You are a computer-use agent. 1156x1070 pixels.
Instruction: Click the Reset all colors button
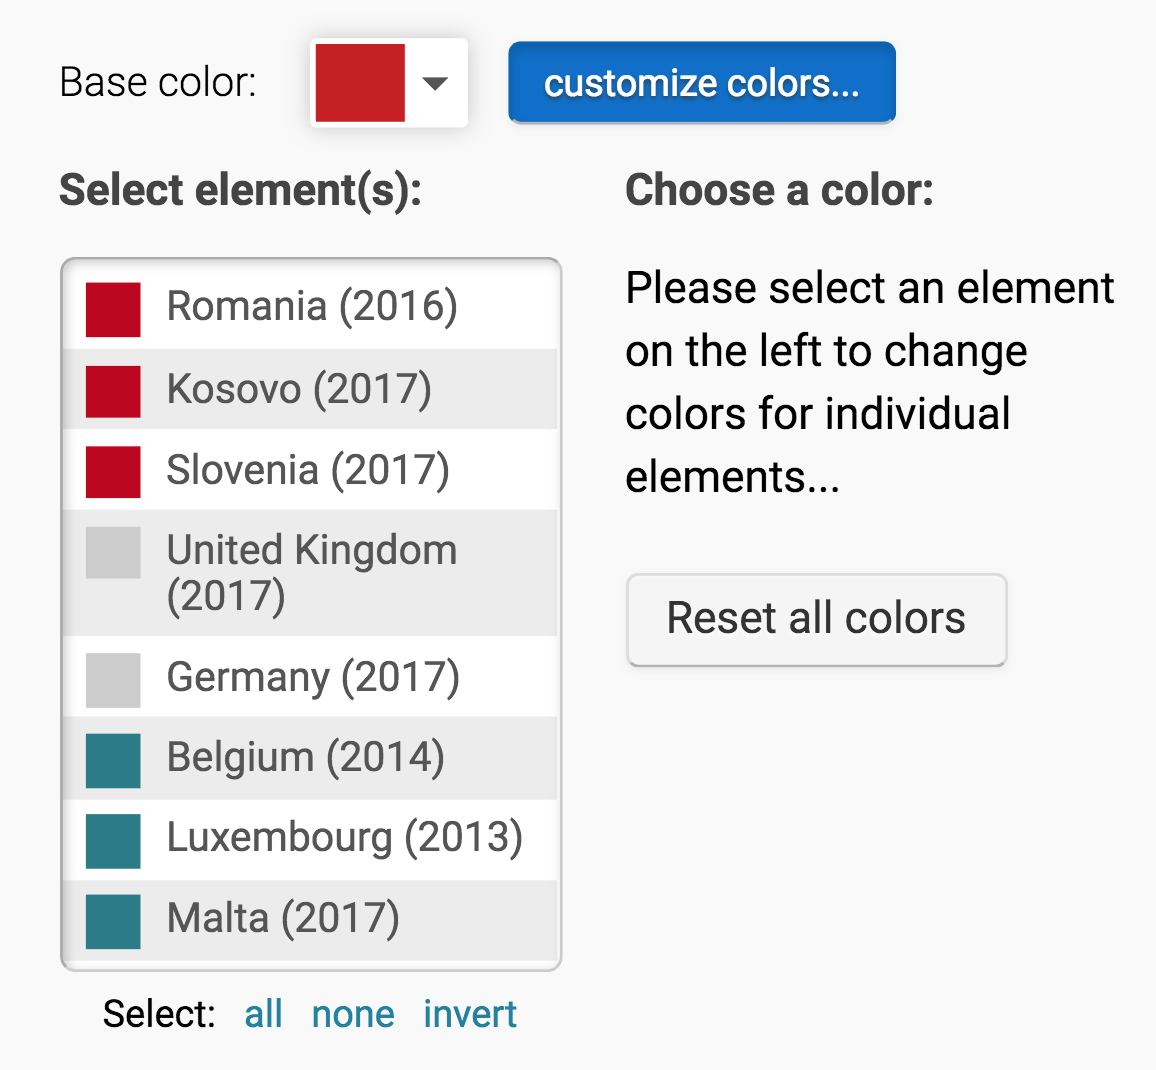(x=816, y=619)
